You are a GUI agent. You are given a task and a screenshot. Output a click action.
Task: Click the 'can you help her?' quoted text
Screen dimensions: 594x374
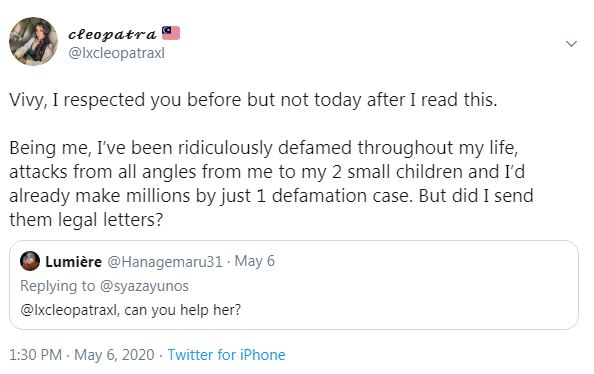[x=182, y=310]
